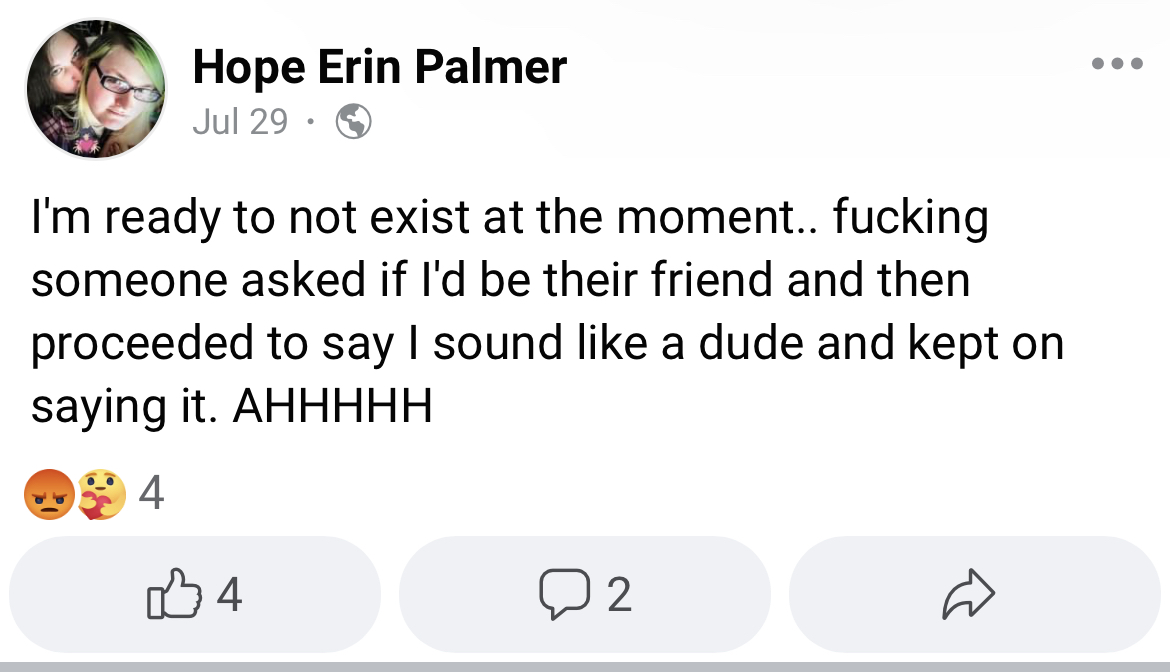
Task: Click the number 4 inside Like button
Action: pos(229,594)
